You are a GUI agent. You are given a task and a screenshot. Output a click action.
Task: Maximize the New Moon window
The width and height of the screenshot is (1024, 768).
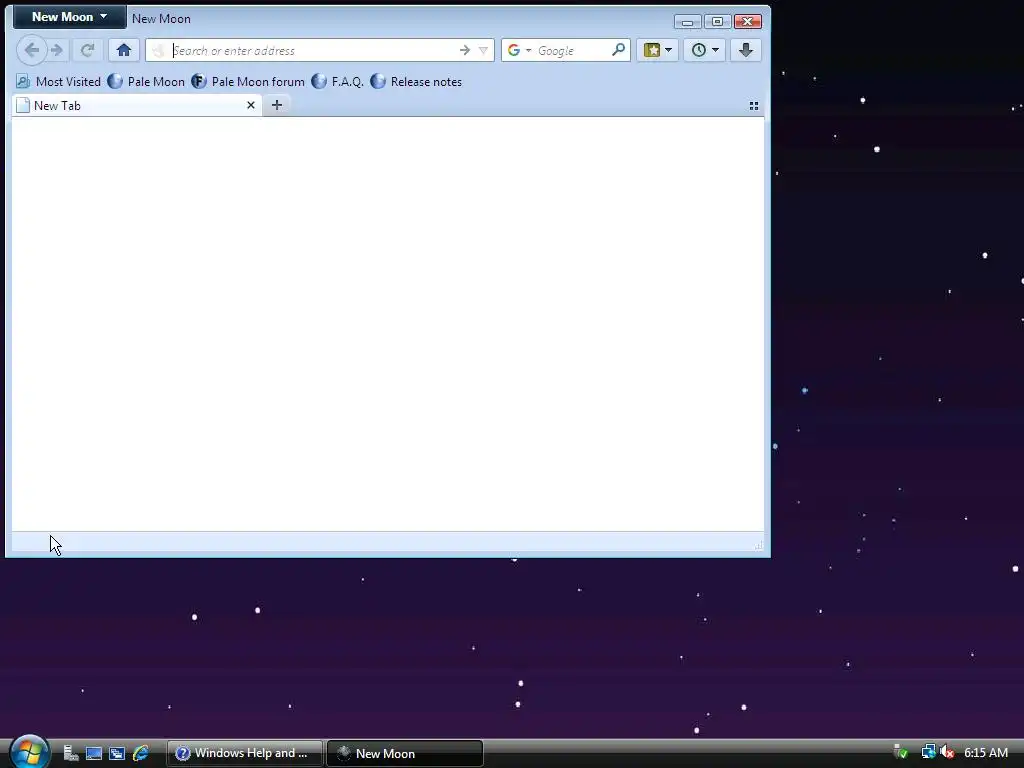pos(717,22)
